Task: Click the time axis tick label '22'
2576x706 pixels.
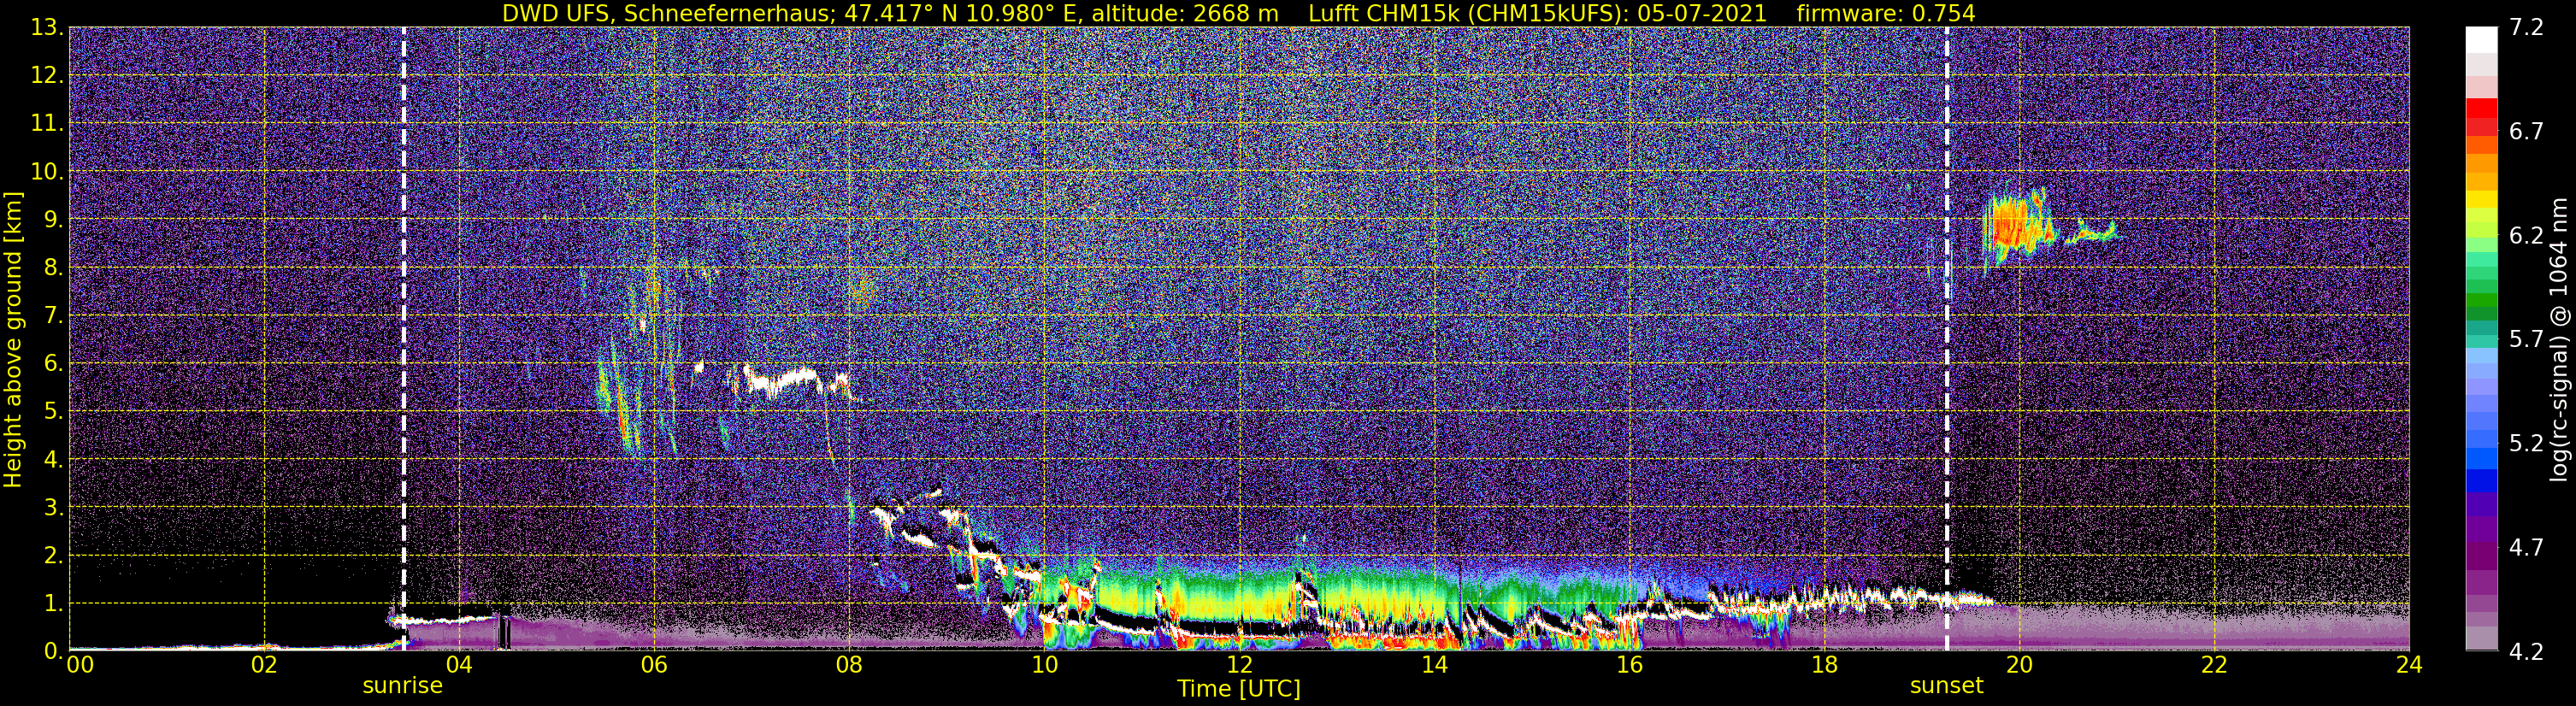Action: (x=2214, y=665)
